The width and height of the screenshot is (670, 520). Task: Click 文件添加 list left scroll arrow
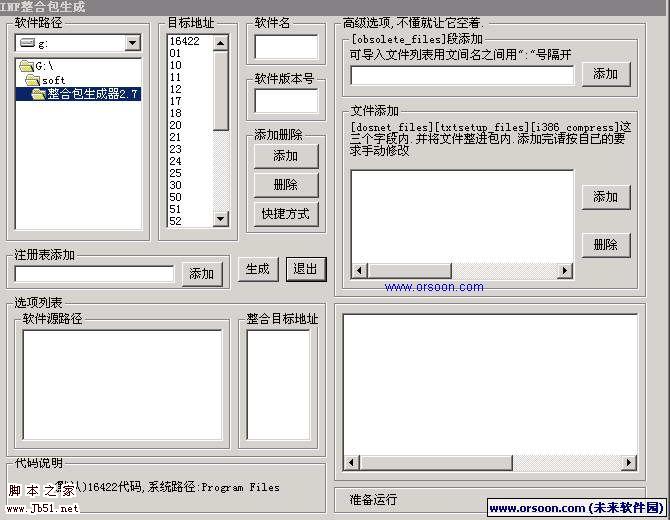coord(359,270)
